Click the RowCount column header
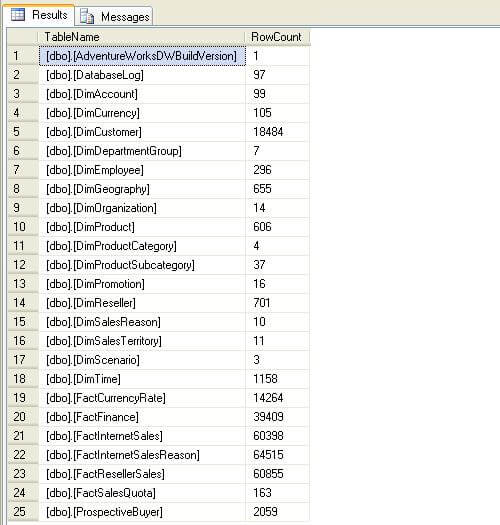This screenshot has width=500, height=525. click(277, 37)
